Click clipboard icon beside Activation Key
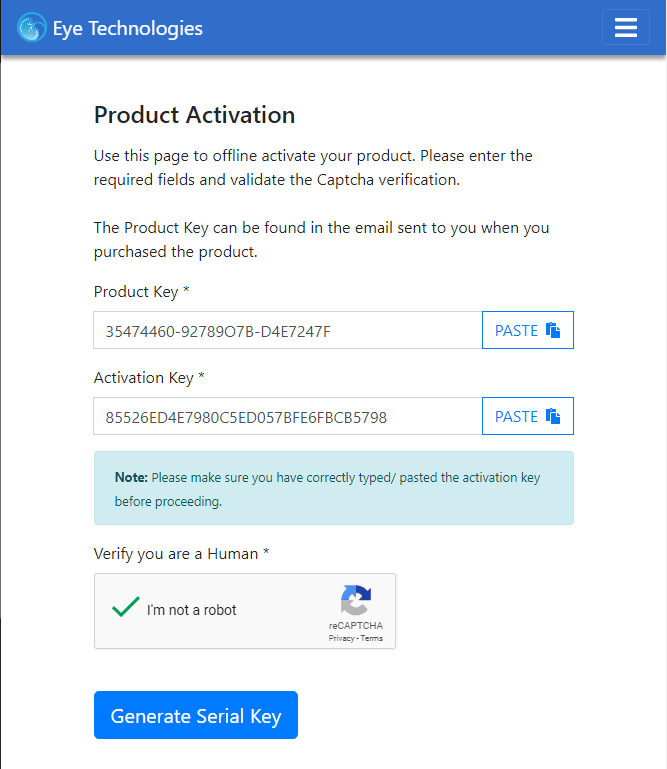Screen dimensions: 667x769 point(553,416)
